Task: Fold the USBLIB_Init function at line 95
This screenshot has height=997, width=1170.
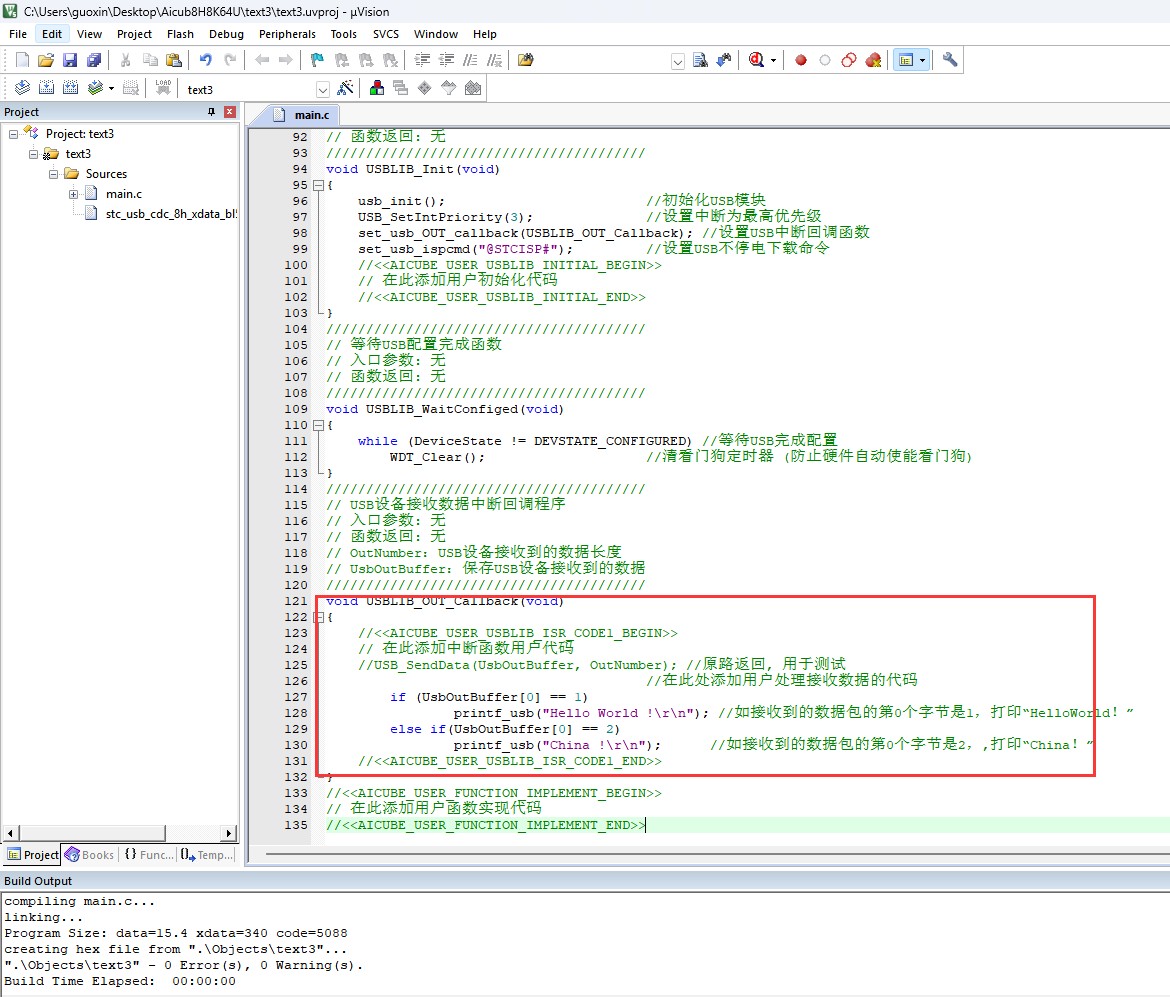Action: coord(318,185)
